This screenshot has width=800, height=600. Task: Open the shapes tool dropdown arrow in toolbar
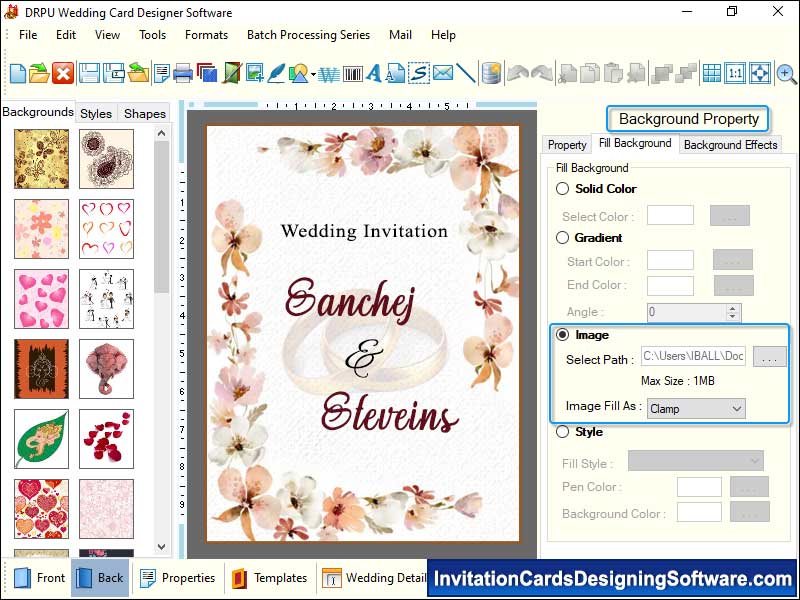pyautogui.click(x=313, y=74)
